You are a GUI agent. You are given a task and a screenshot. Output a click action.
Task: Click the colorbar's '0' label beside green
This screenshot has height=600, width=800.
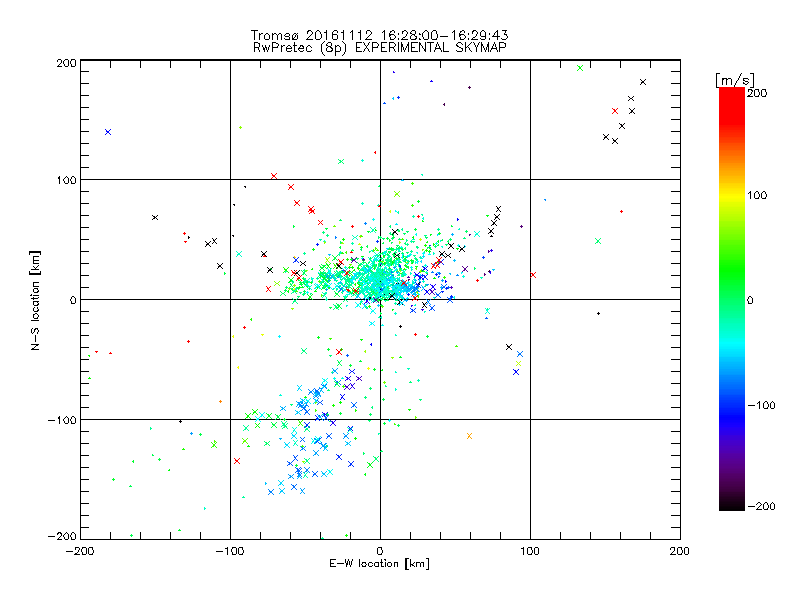click(x=750, y=301)
